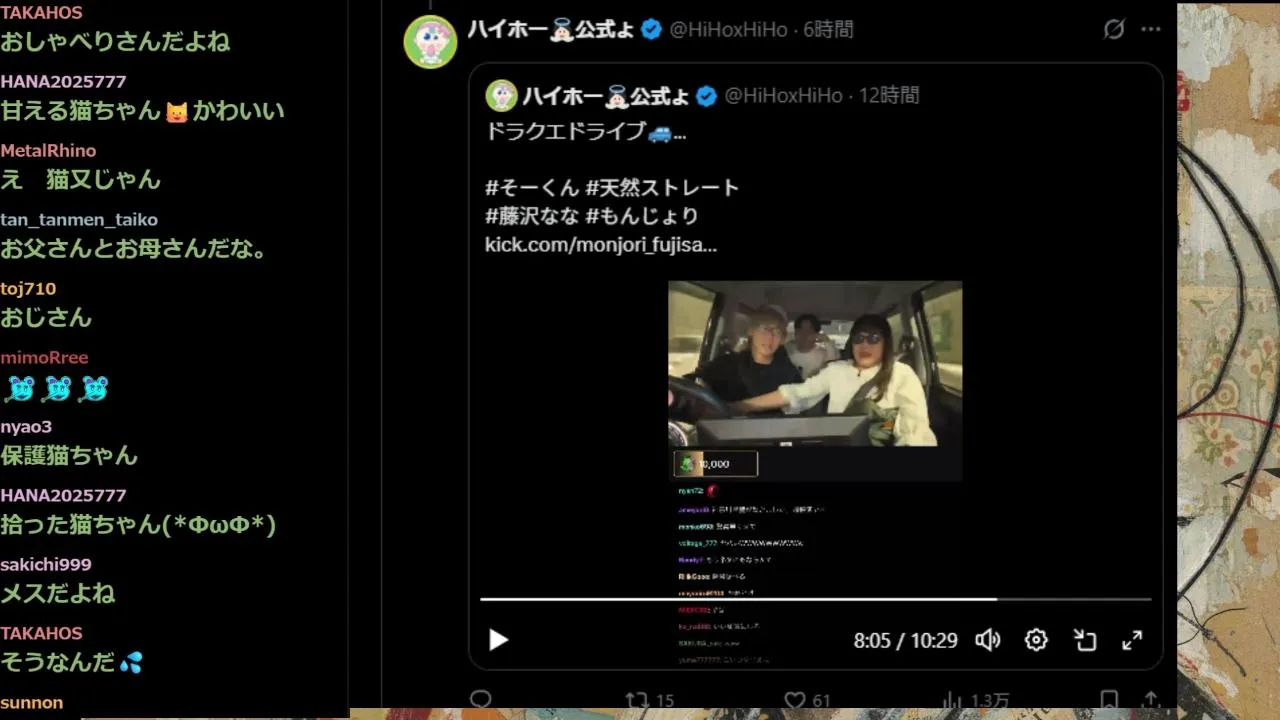This screenshot has width=1280, height=720.
Task: Repost the tweet with 15 reposts
Action: 650,701
